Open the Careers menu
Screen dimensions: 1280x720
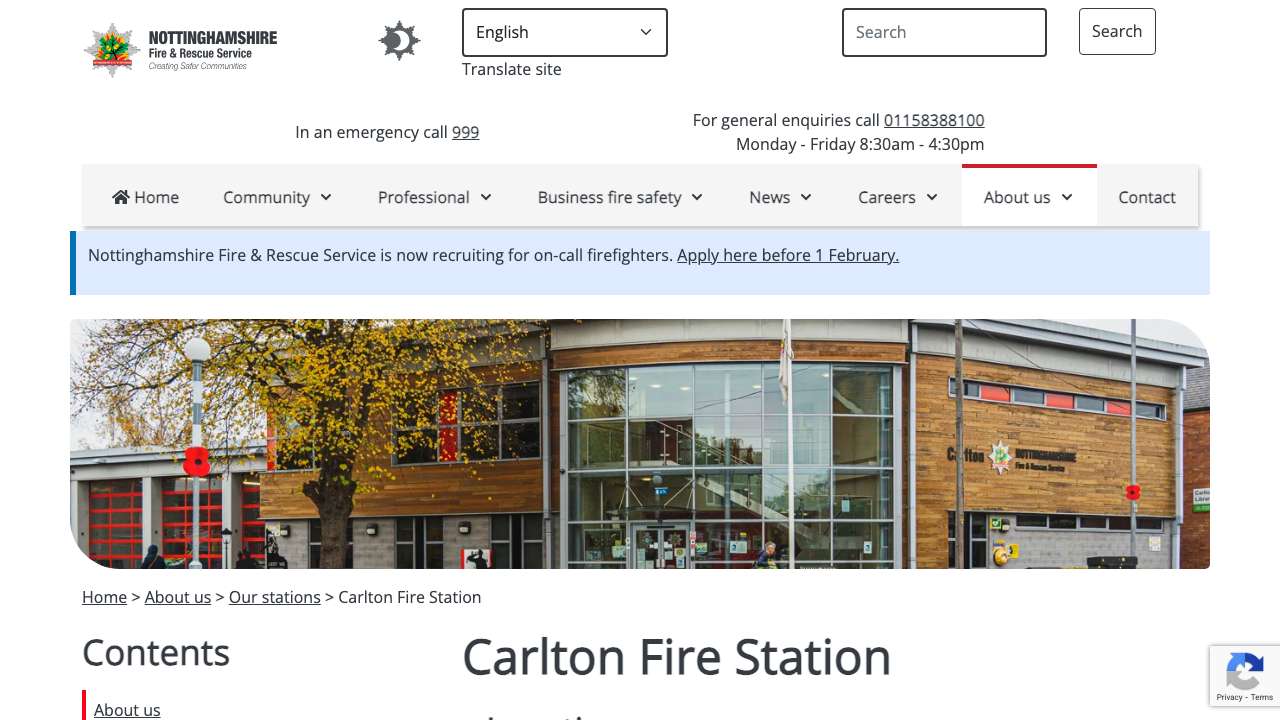pyautogui.click(x=898, y=197)
